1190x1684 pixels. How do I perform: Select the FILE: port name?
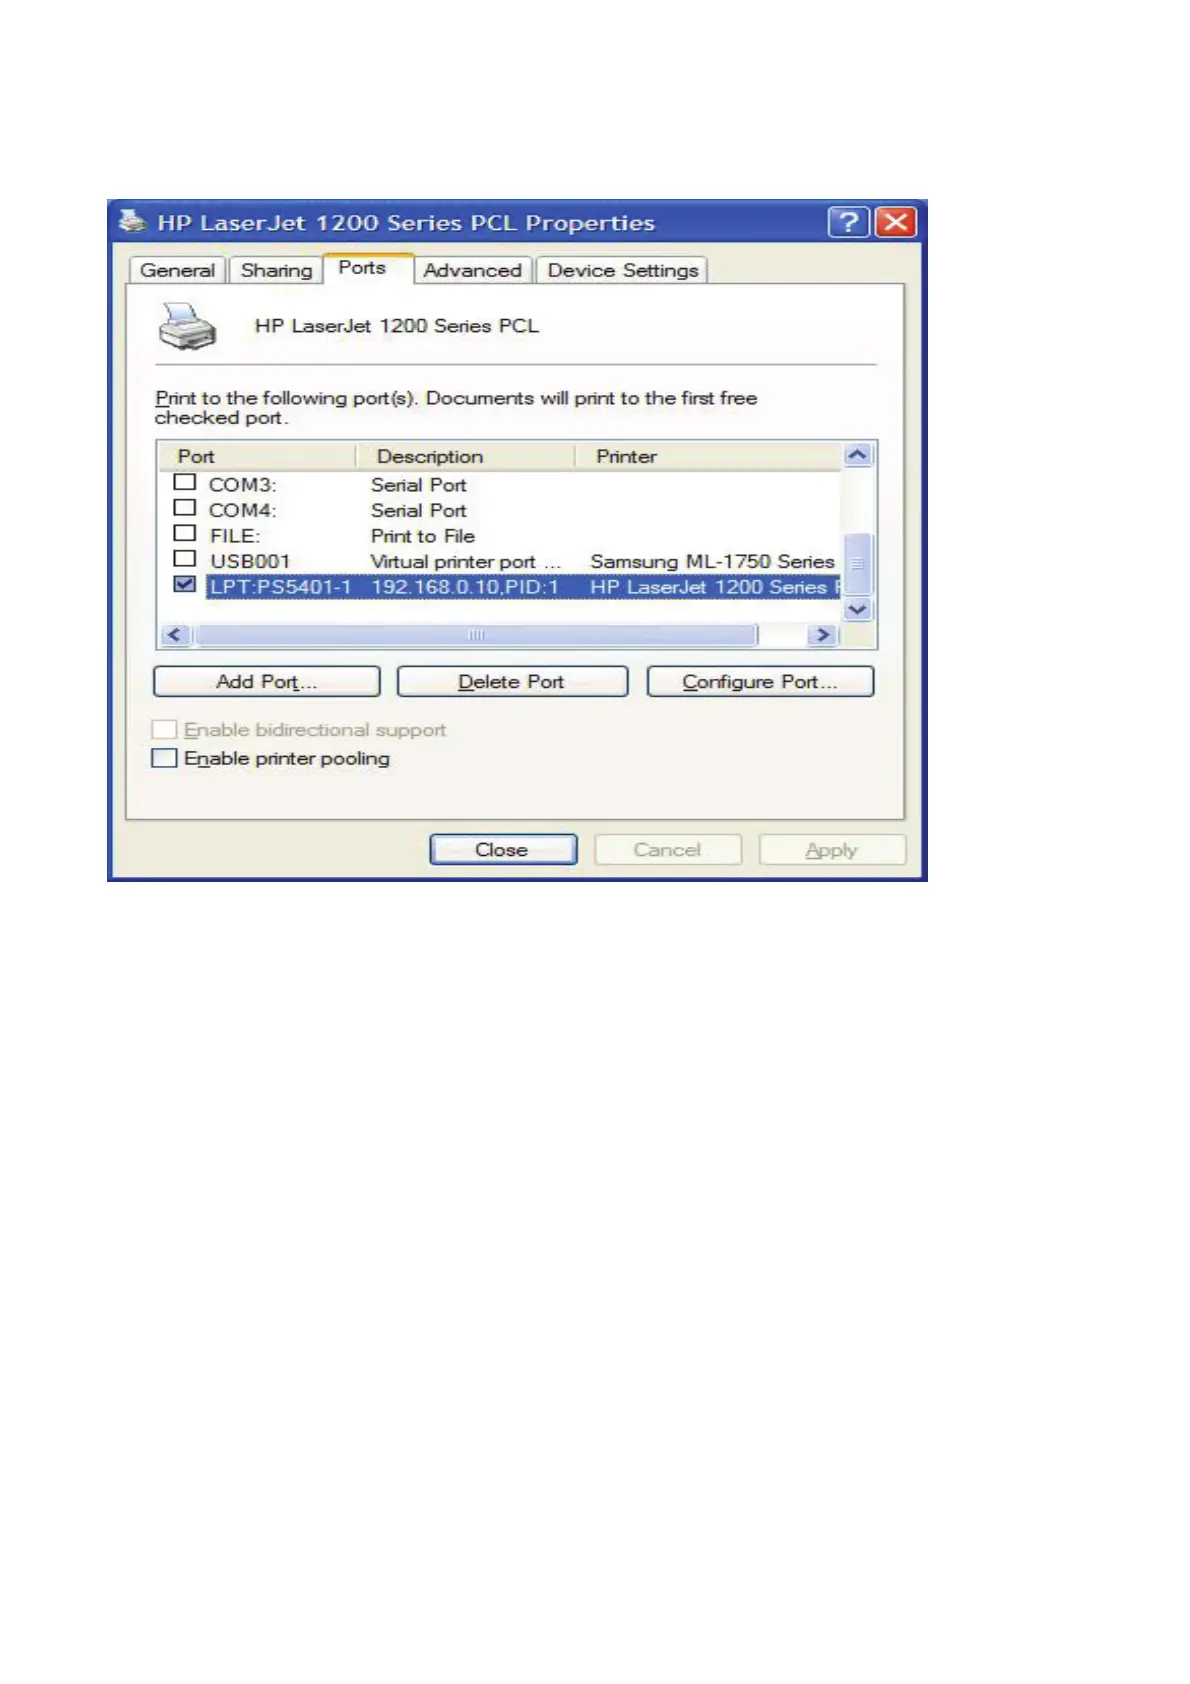[235, 536]
